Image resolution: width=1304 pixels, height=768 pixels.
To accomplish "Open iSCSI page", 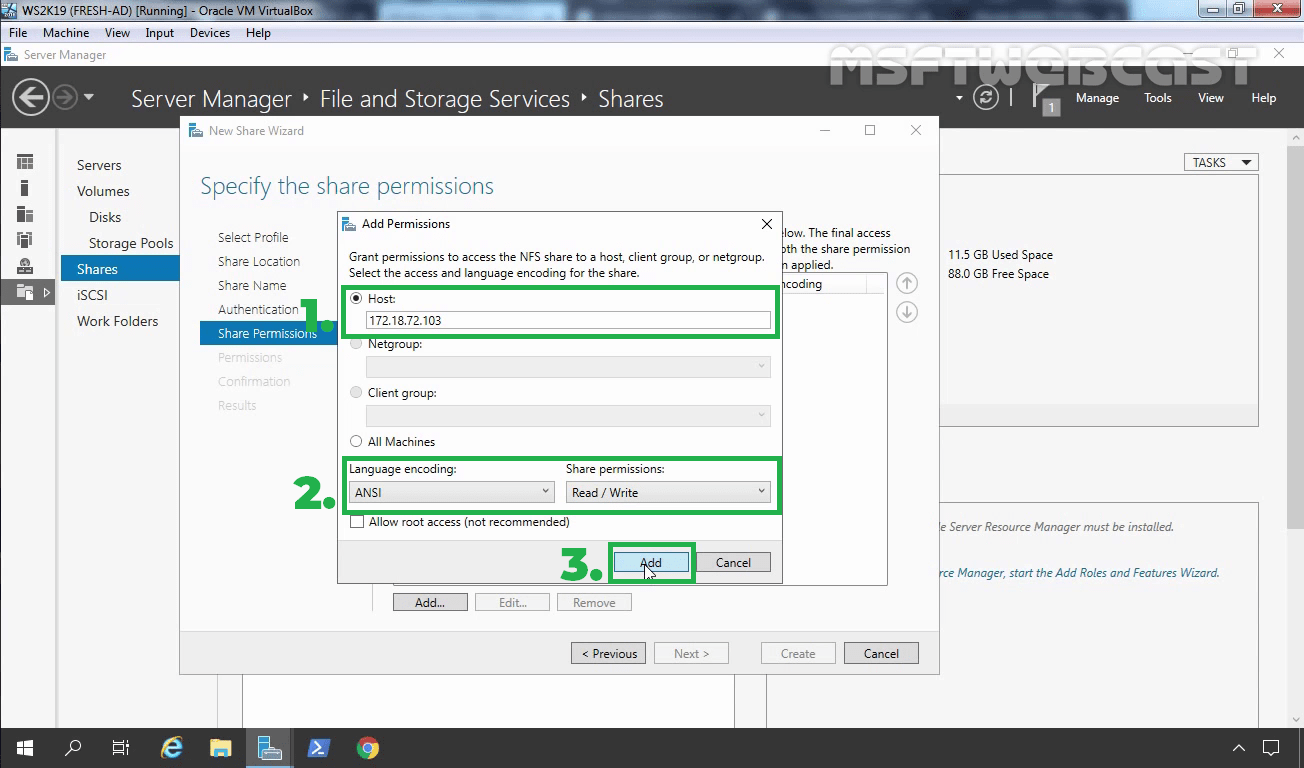I will 92,295.
